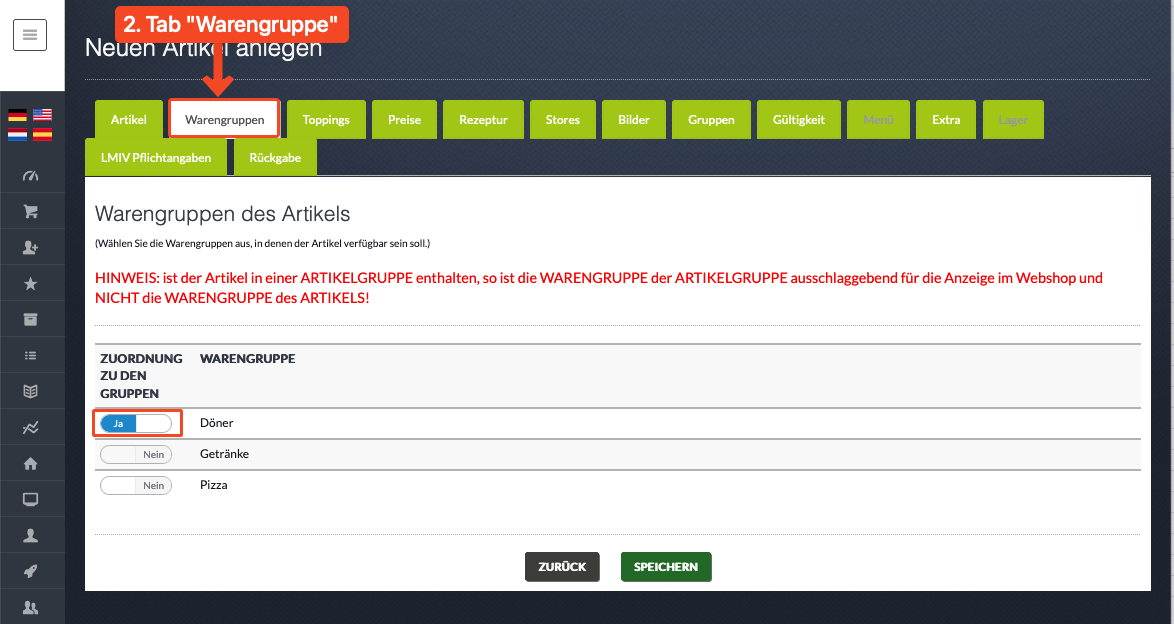
Task: Turn off the Döner Warengruppe toggle
Action: (x=136, y=423)
